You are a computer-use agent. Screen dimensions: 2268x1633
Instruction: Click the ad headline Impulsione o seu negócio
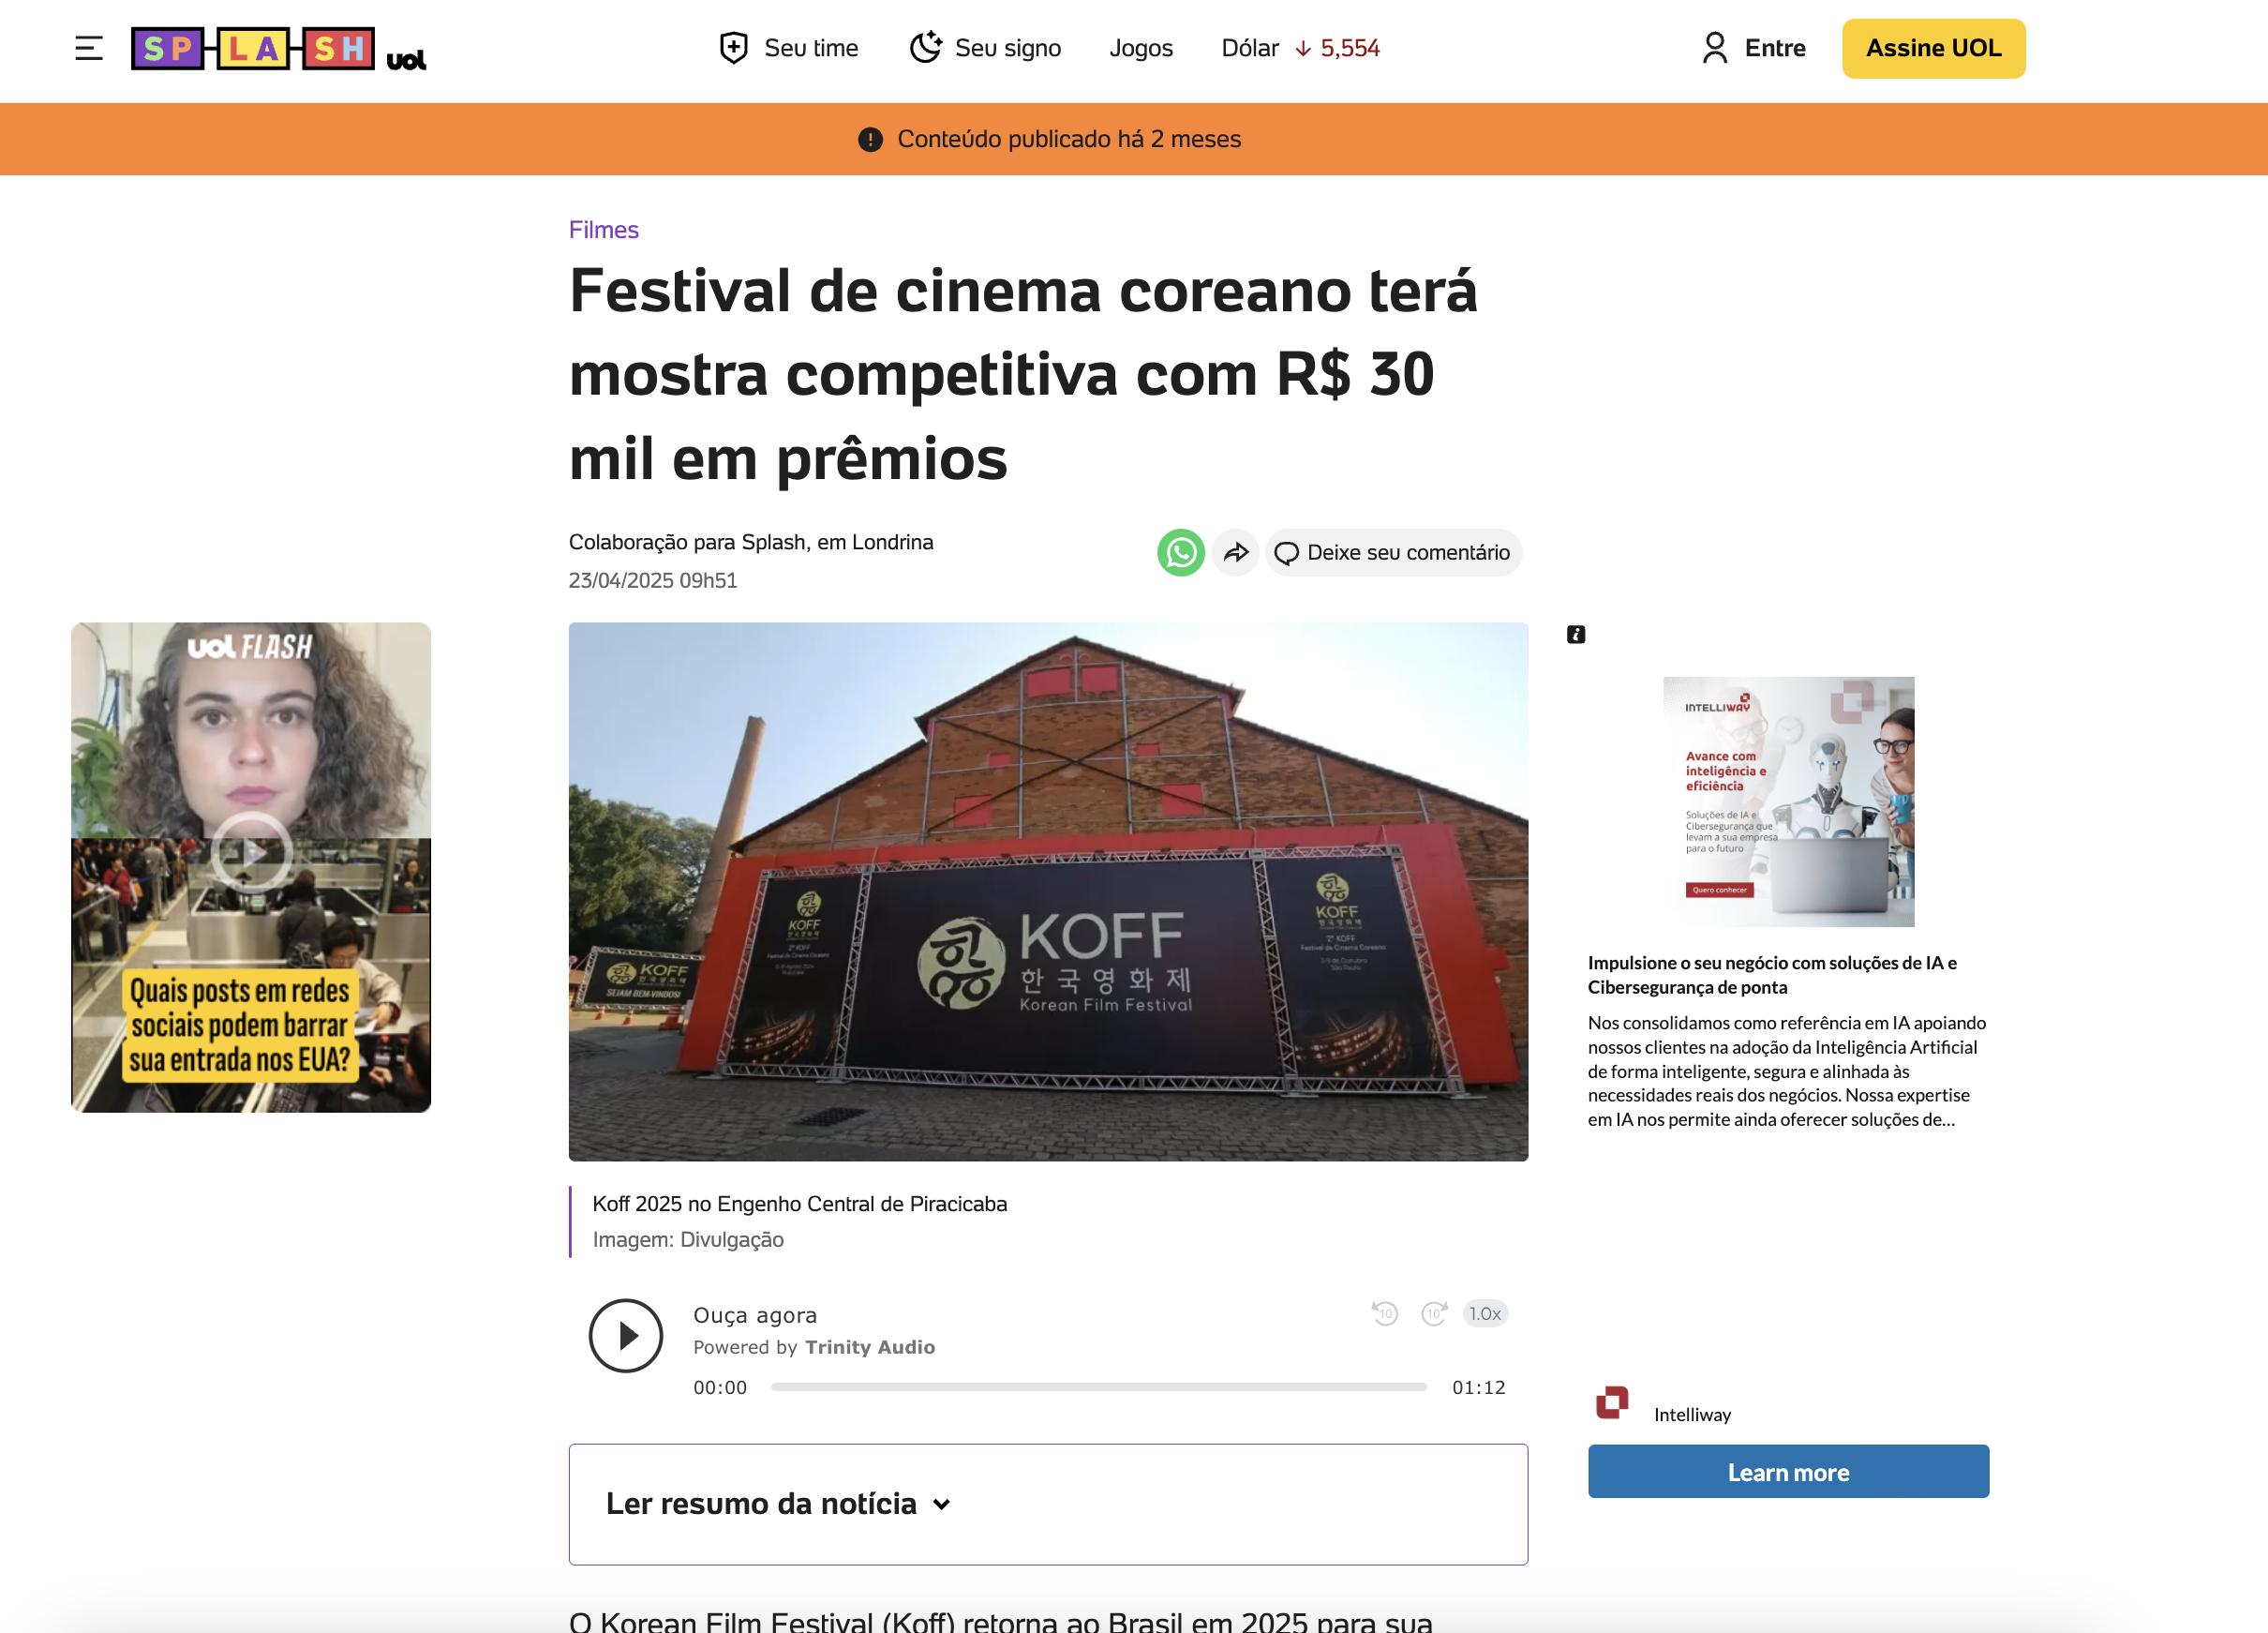pos(1772,974)
